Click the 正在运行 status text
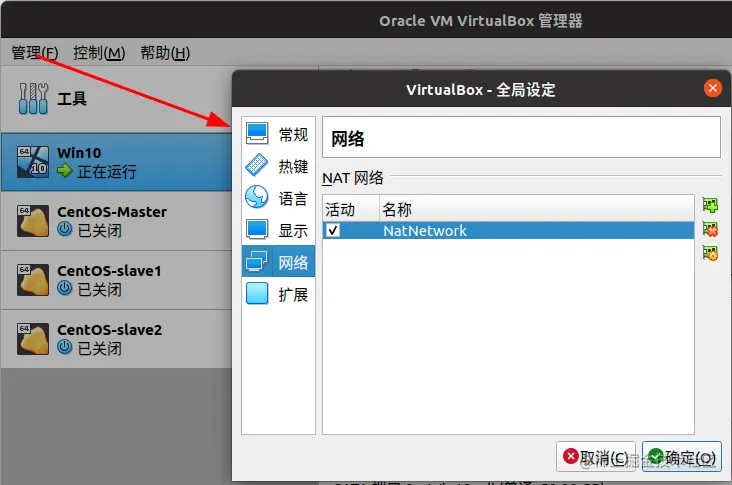Image resolution: width=732 pixels, height=485 pixels. pos(107,171)
